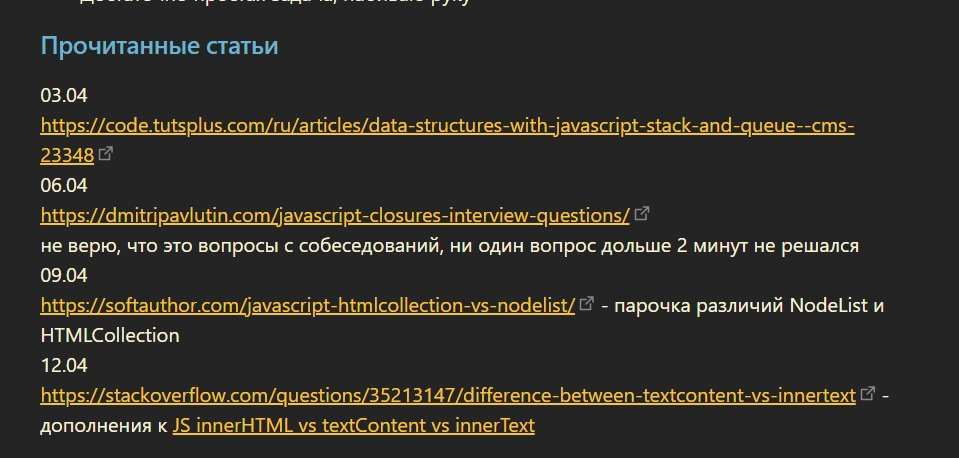Click the Прочитанные статьи heading

point(159,46)
